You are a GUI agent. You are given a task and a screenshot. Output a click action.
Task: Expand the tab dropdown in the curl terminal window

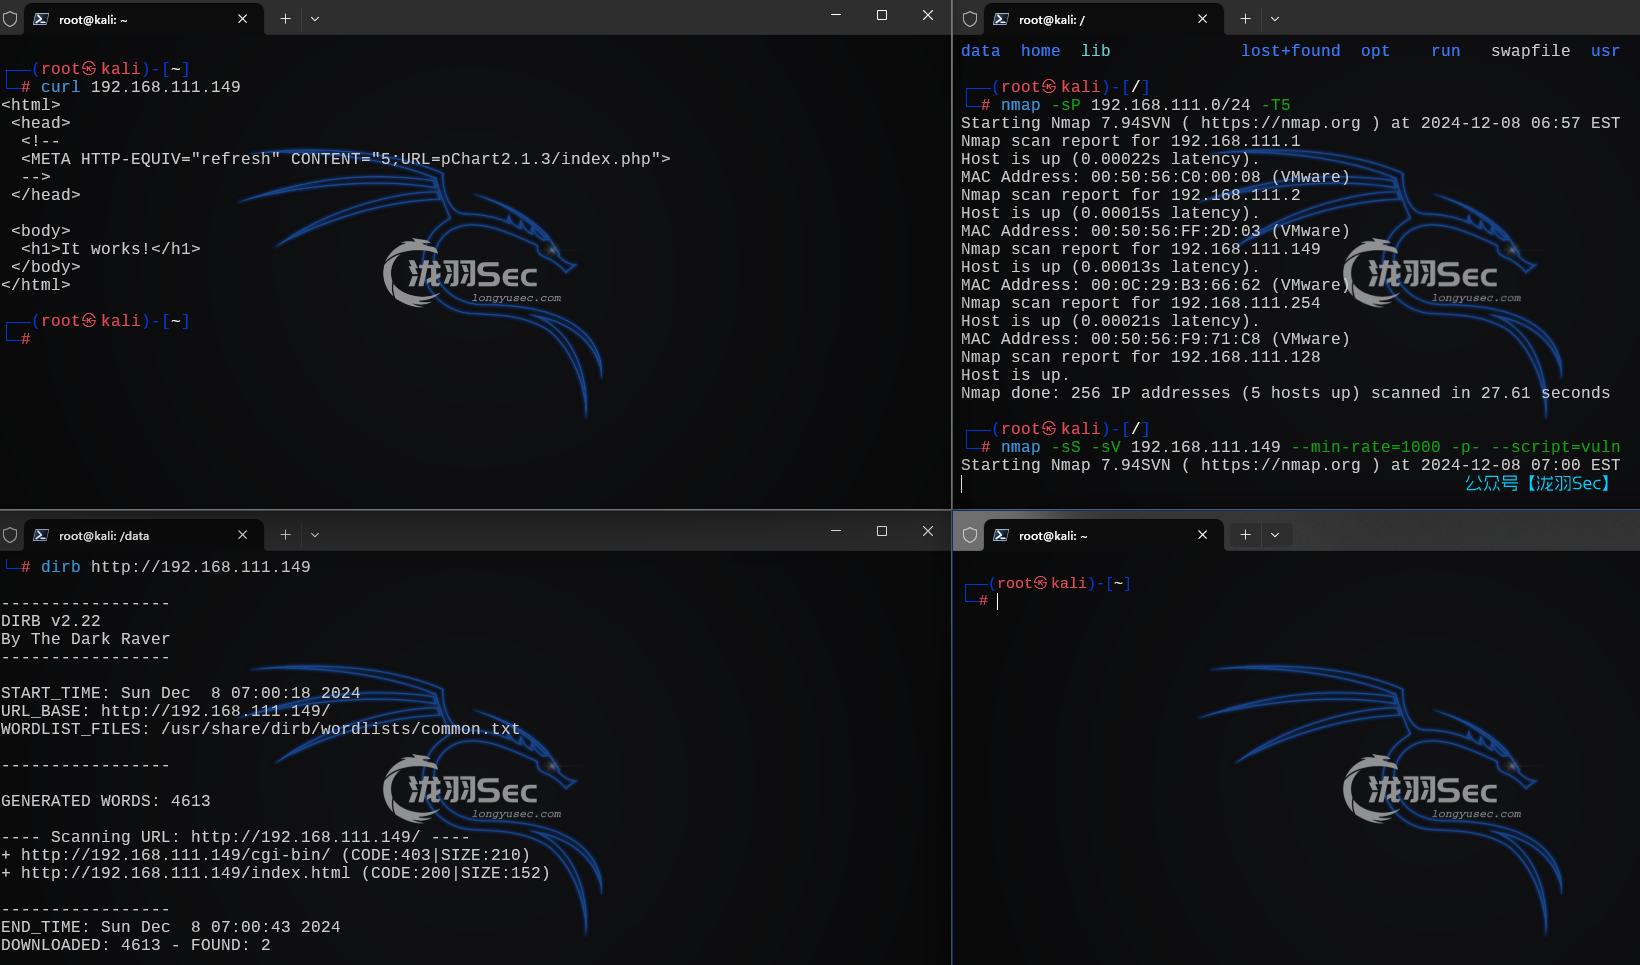click(315, 19)
